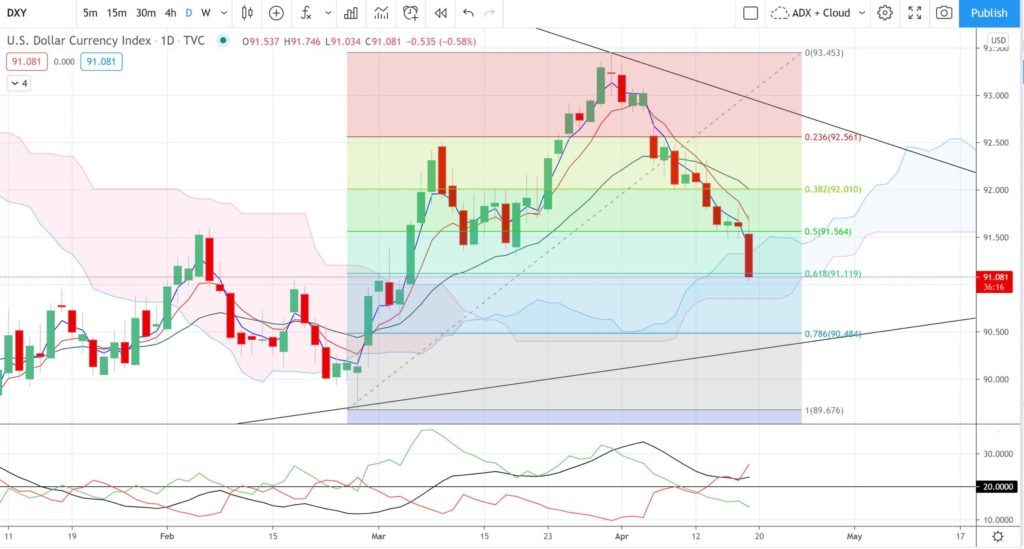Click the 0.236(92.561) Fibonacci level label

click(x=832, y=137)
